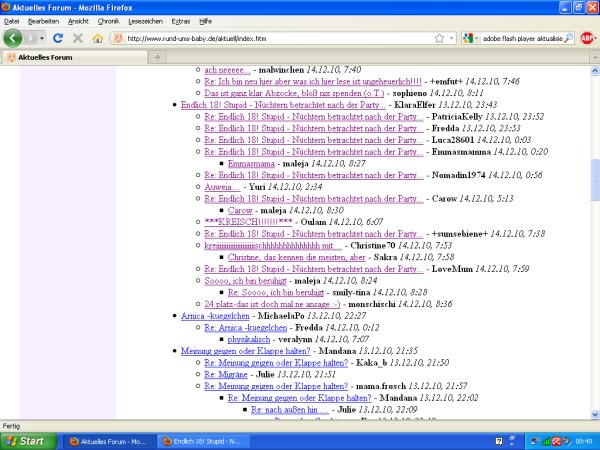The image size is (600, 450).
Task: Open the reply link by PatriciaKelly
Action: [x=314, y=117]
